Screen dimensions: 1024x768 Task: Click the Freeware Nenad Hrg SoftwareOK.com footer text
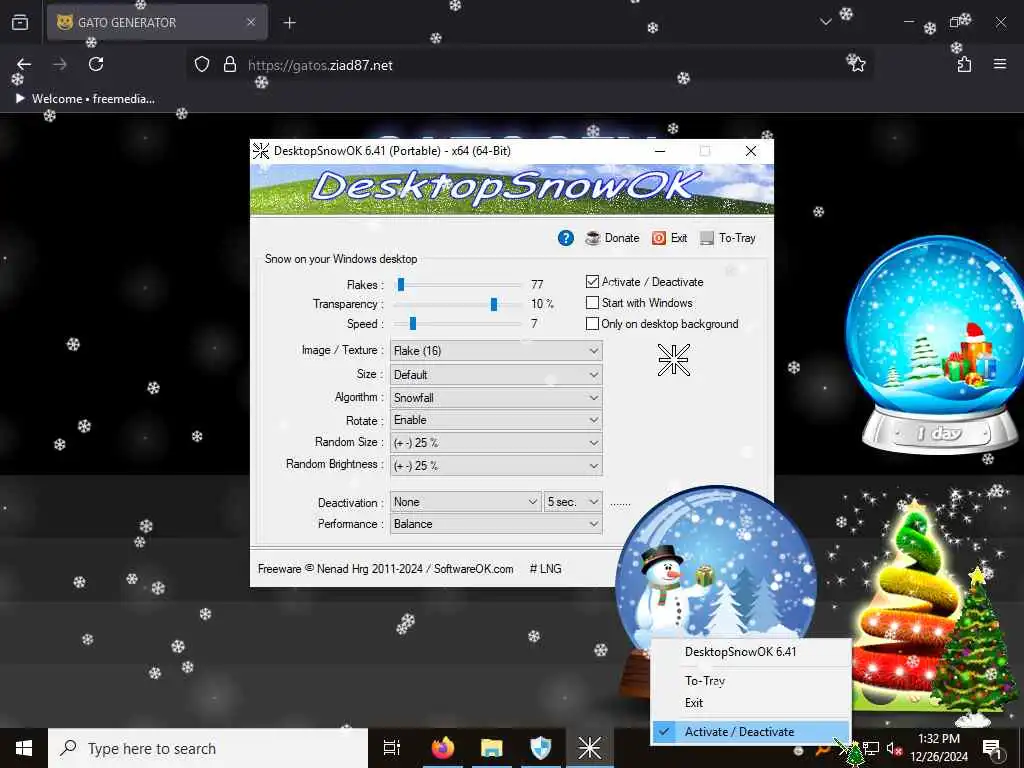coord(385,569)
